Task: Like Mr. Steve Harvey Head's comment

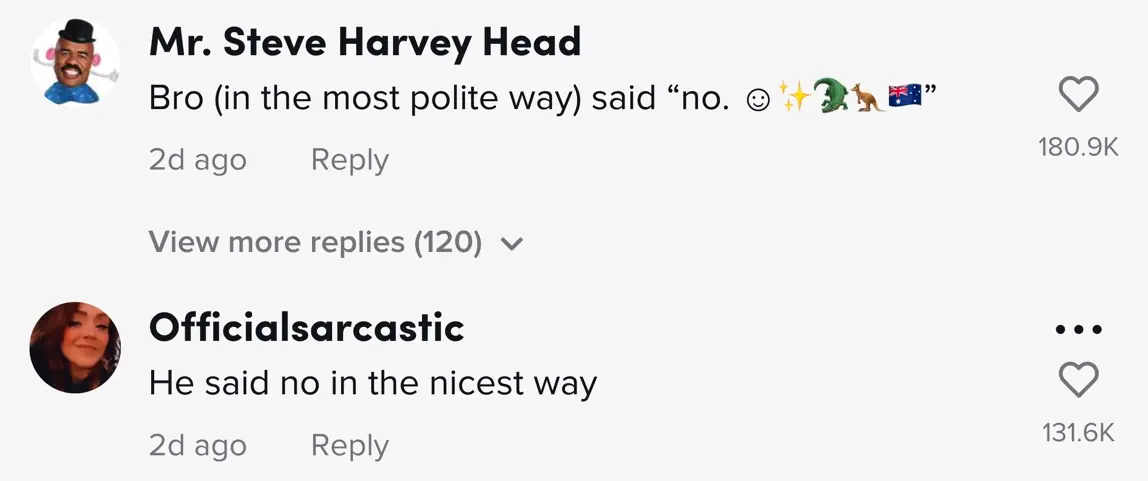Action: point(1077,96)
